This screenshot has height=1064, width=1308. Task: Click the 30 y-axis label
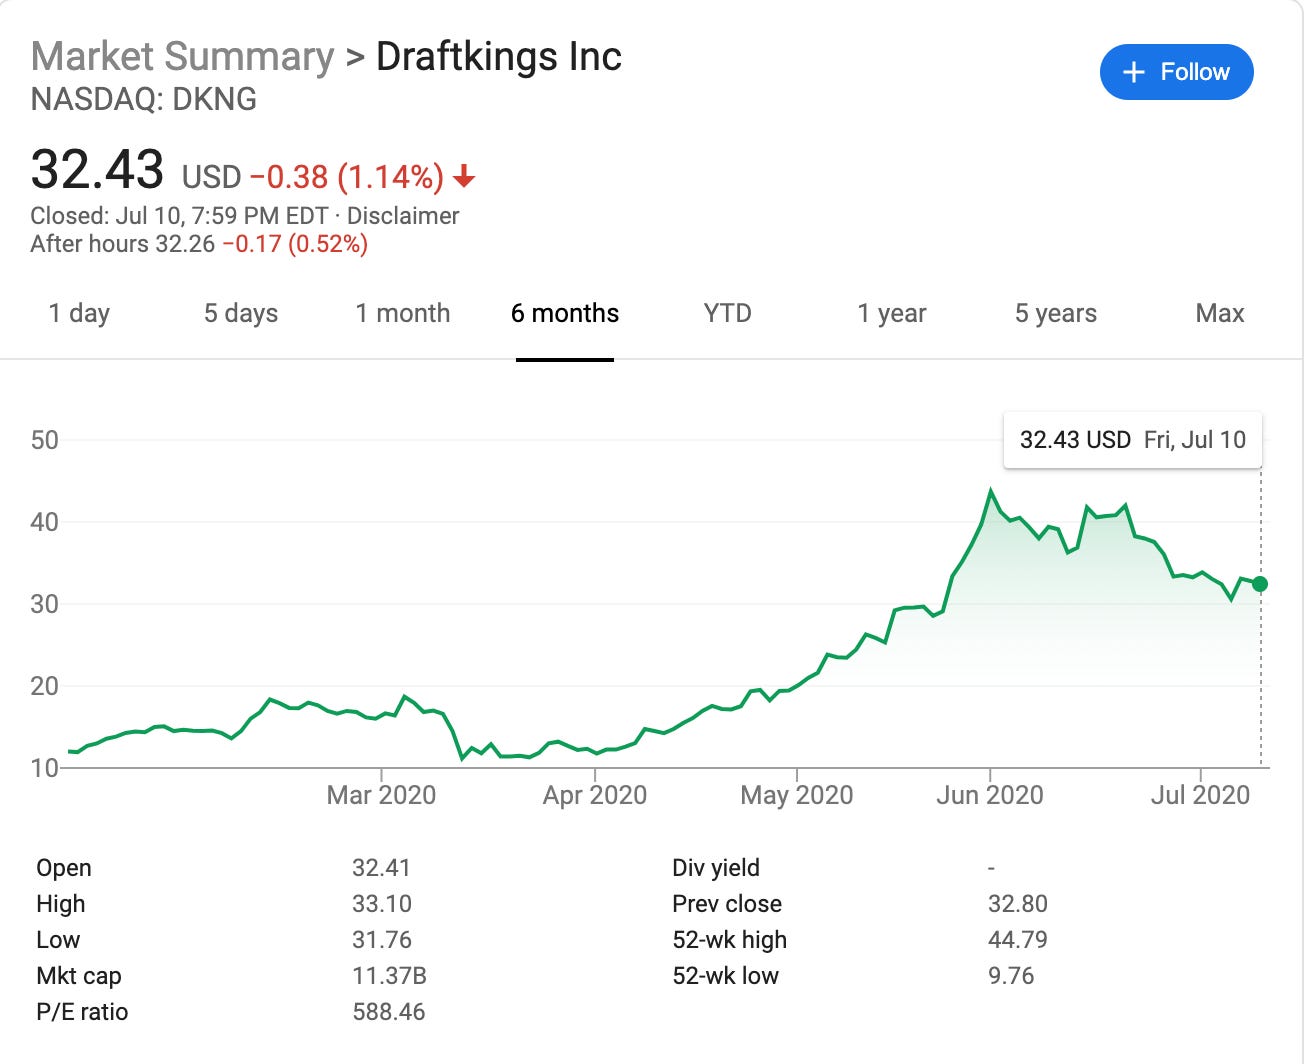pos(45,604)
